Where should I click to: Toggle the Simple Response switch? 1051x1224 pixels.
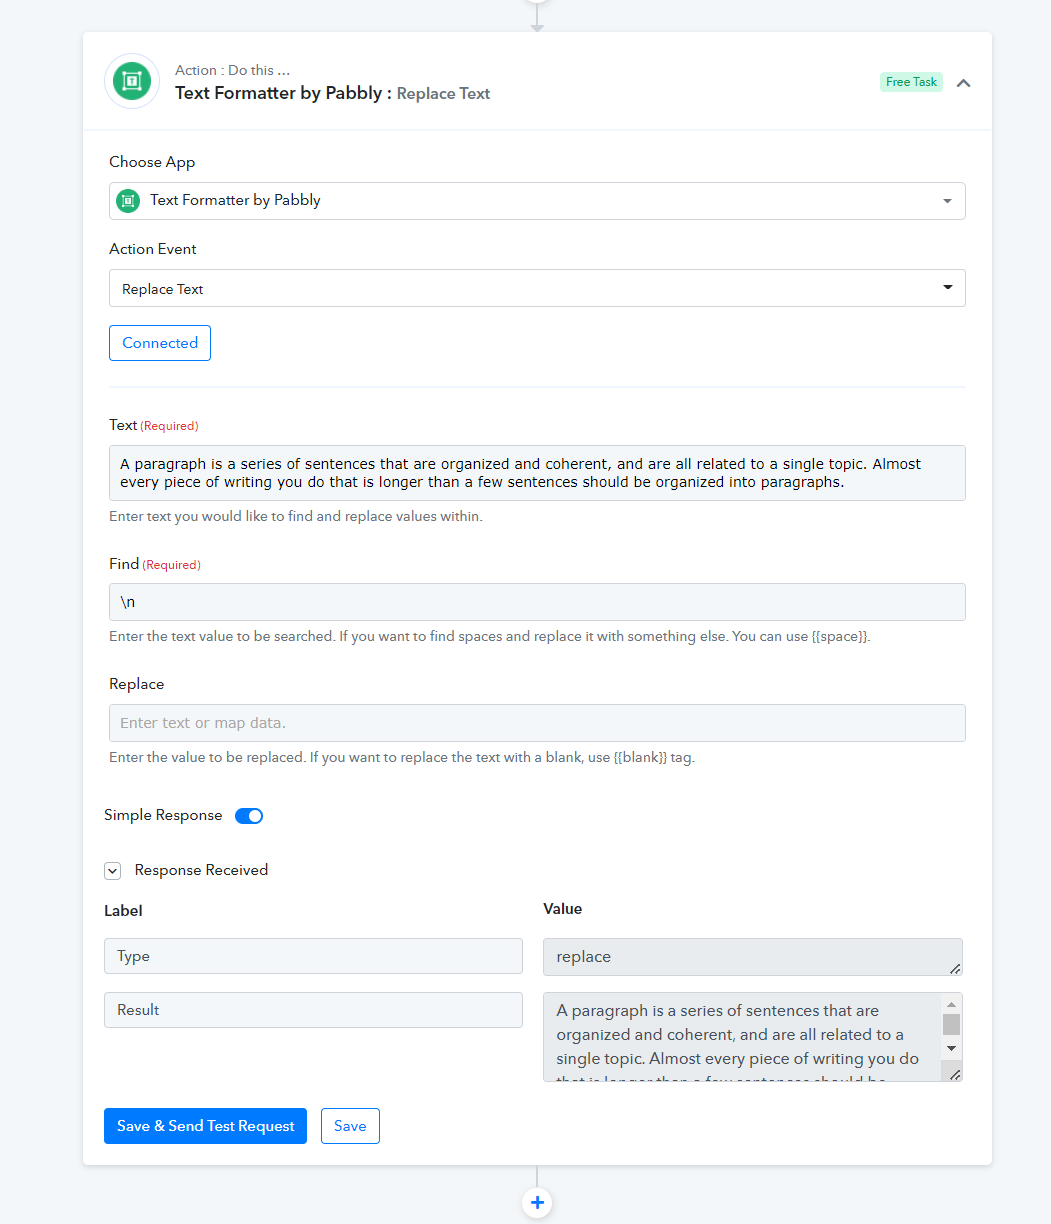[249, 816]
